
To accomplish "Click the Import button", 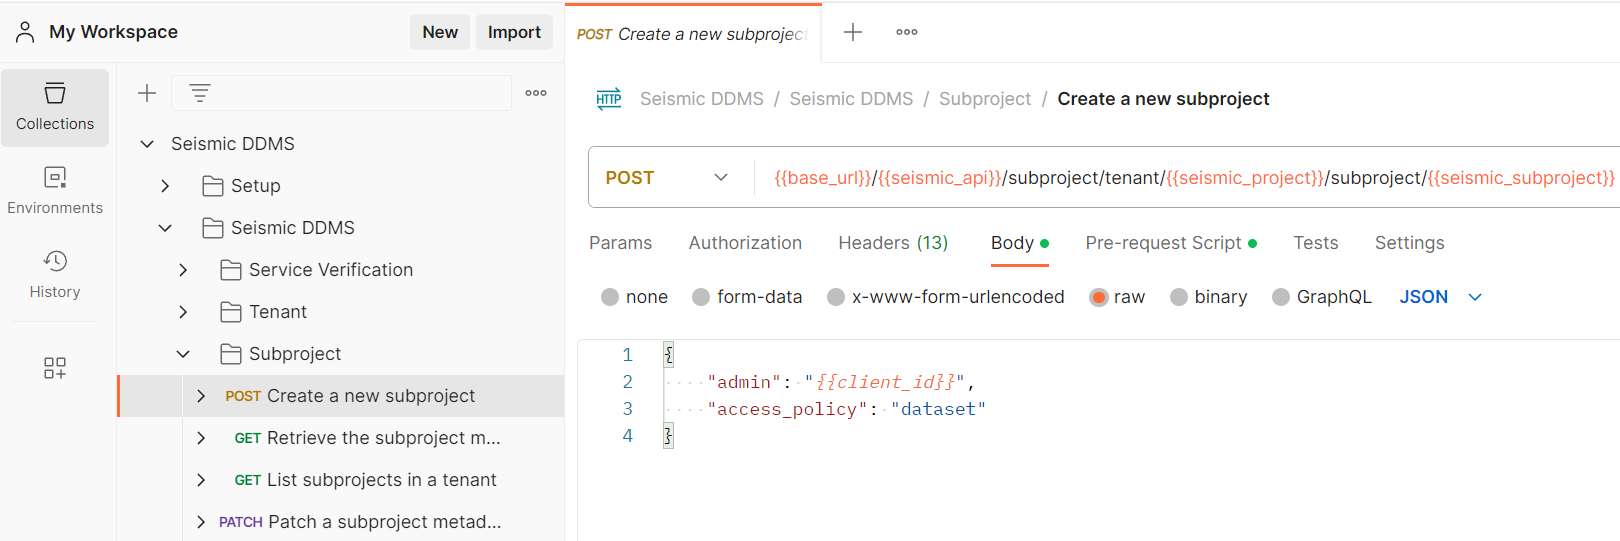I will point(514,32).
